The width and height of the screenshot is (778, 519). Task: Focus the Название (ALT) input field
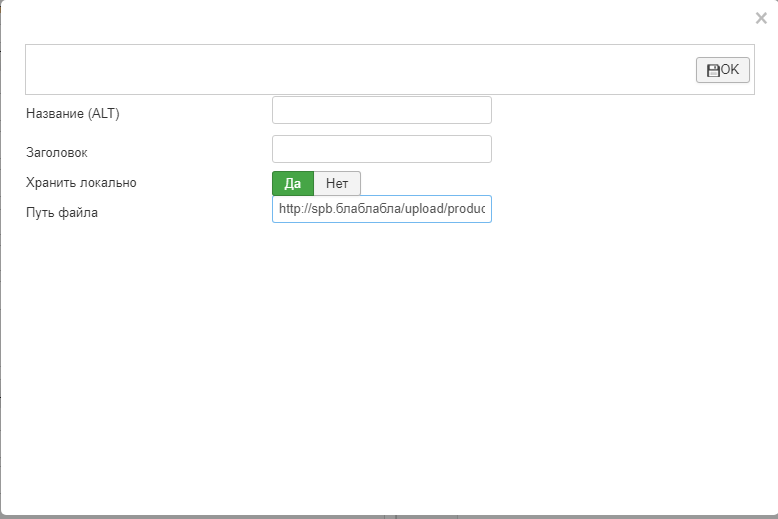(x=382, y=110)
